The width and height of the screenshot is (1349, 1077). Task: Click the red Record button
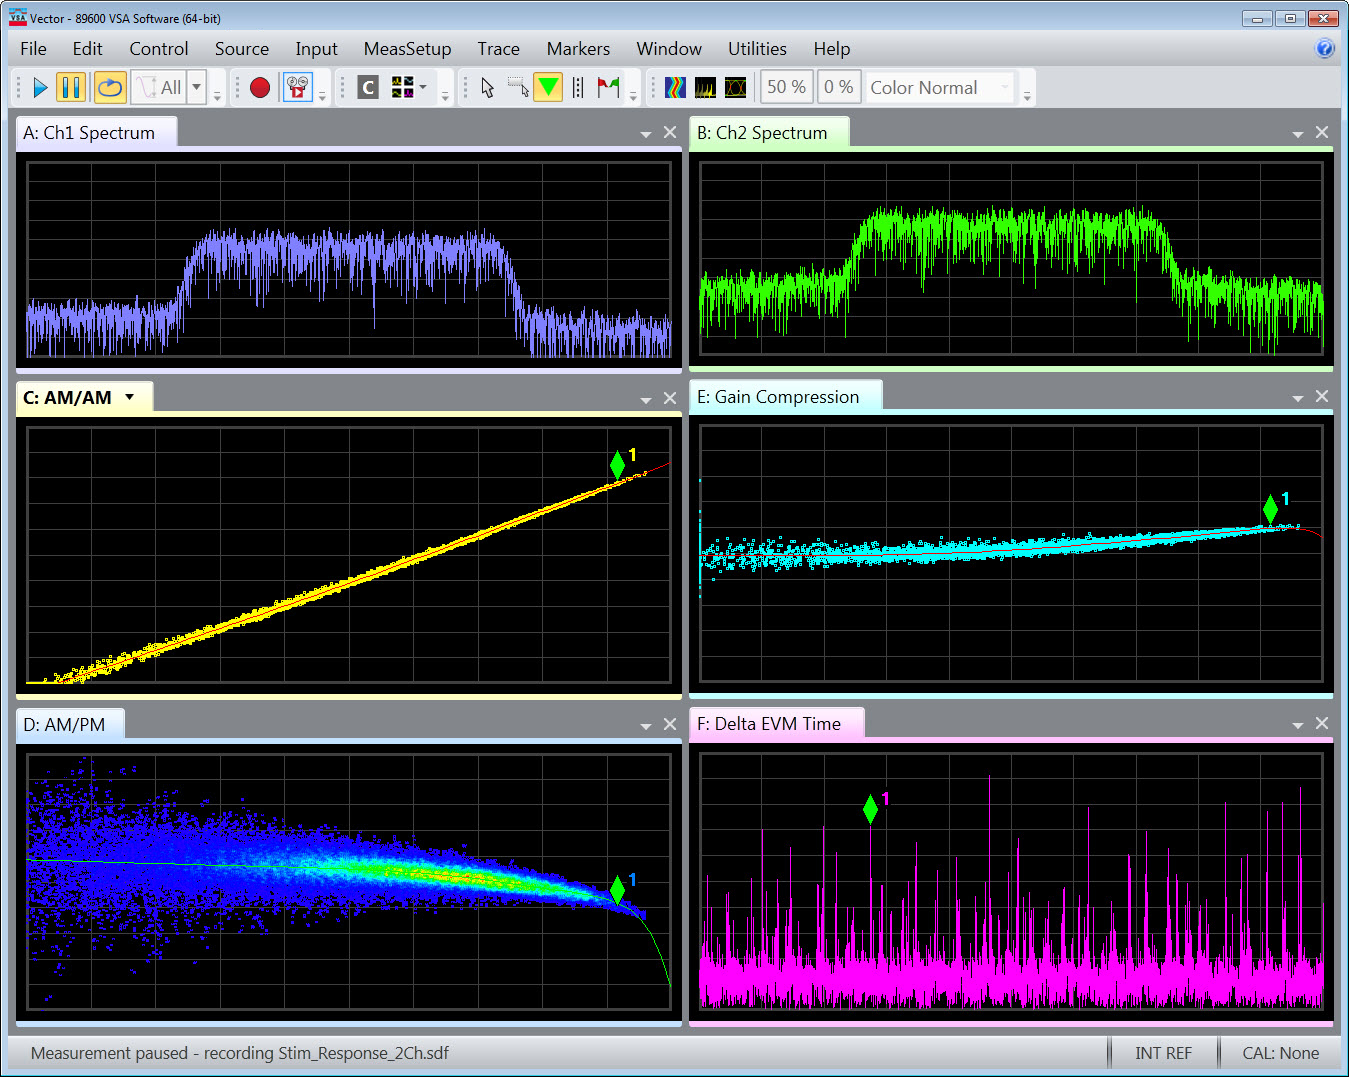coord(259,87)
